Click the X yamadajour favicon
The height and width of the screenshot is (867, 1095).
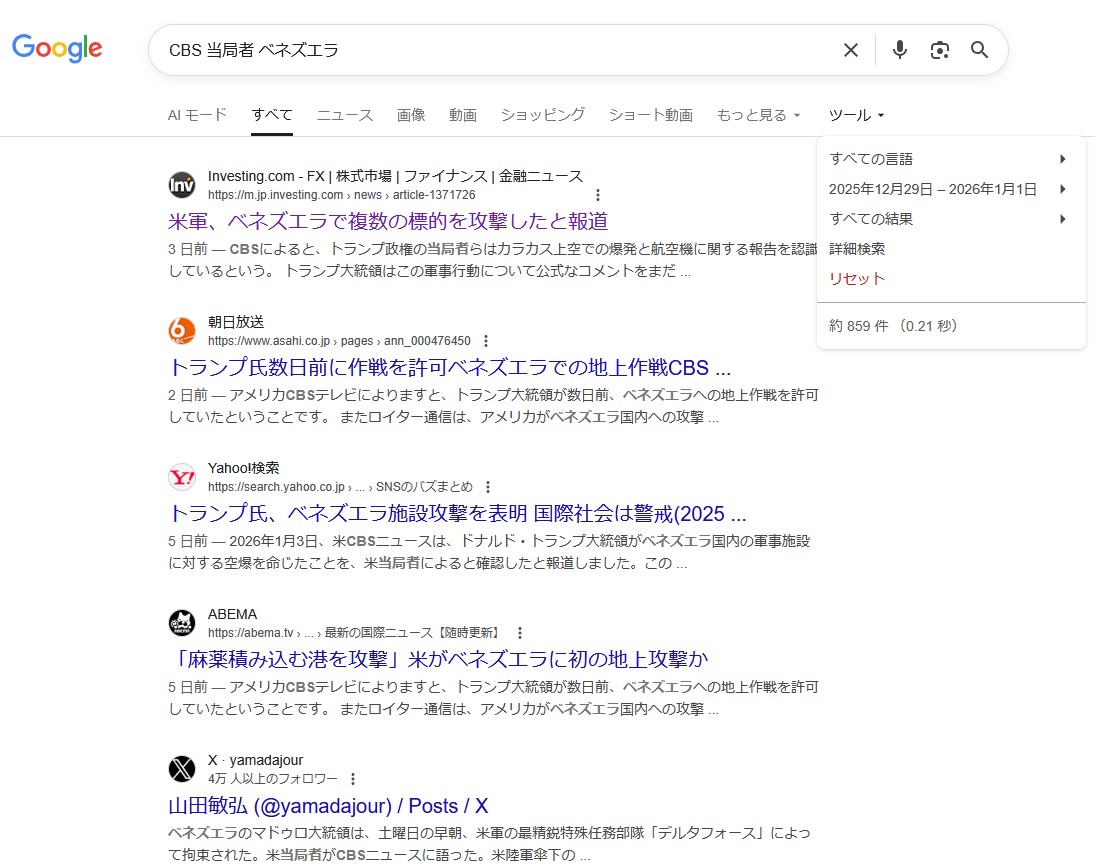coord(182,769)
